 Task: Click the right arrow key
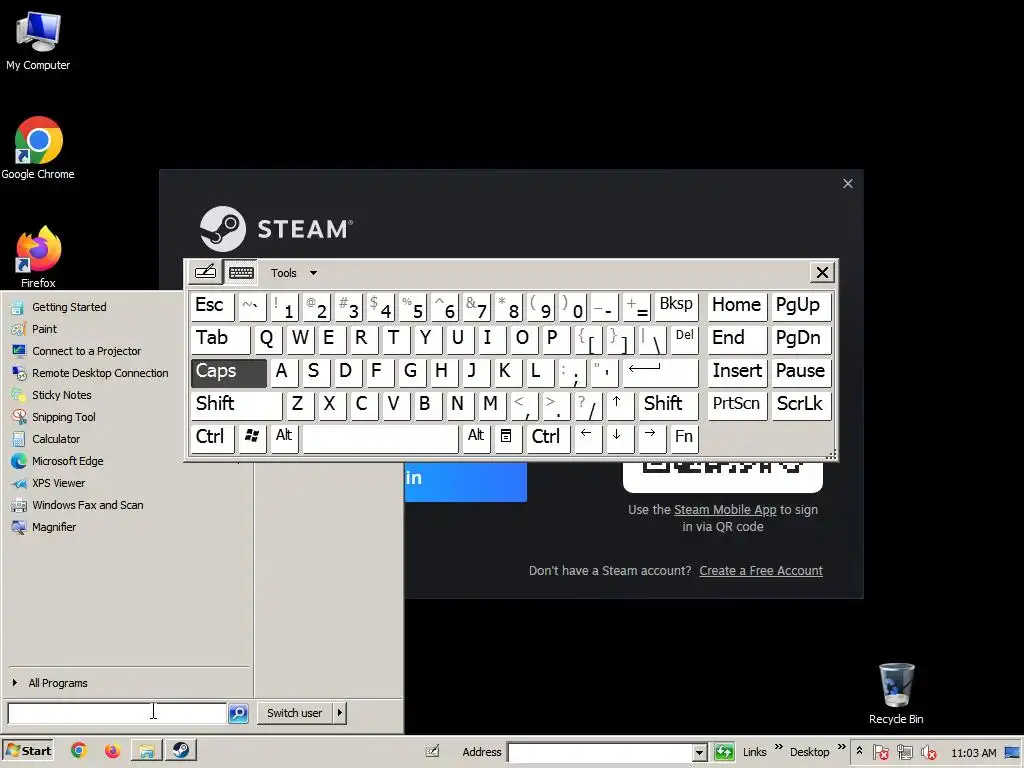[x=650, y=438]
